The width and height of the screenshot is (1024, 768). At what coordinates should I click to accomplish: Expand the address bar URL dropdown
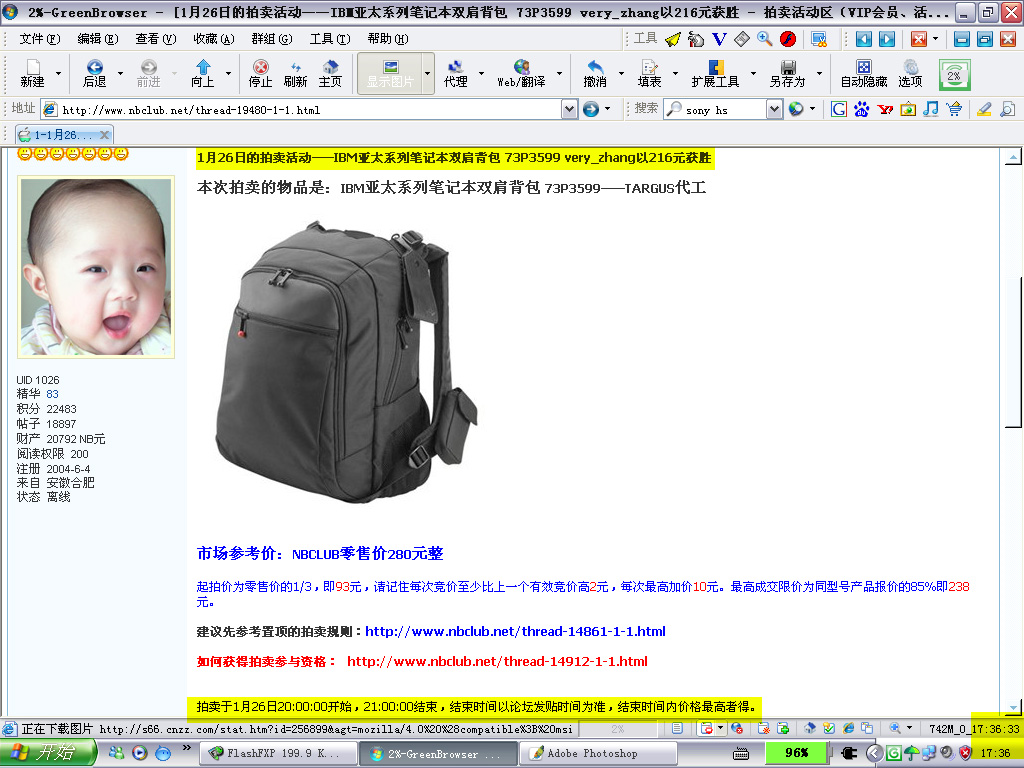[x=569, y=109]
